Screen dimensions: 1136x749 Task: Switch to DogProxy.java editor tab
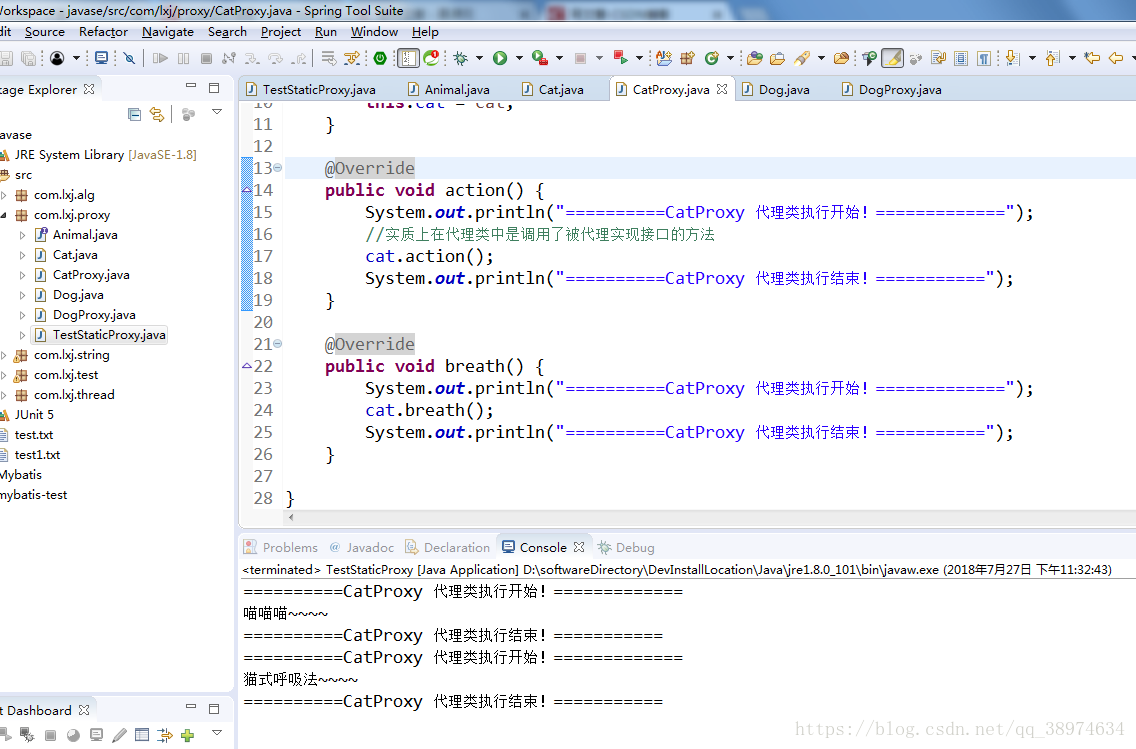pyautogui.click(x=892, y=89)
